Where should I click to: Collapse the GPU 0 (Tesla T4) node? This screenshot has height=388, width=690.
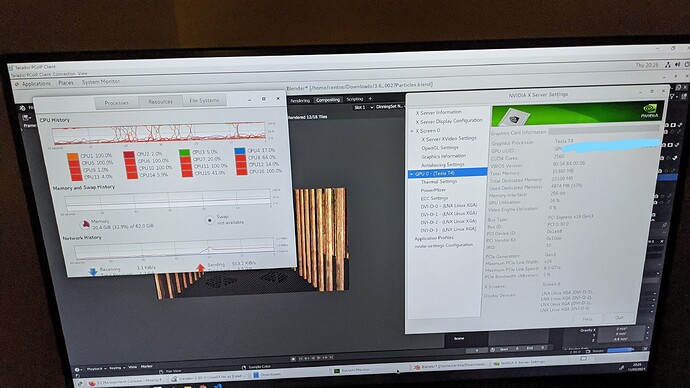(x=411, y=174)
